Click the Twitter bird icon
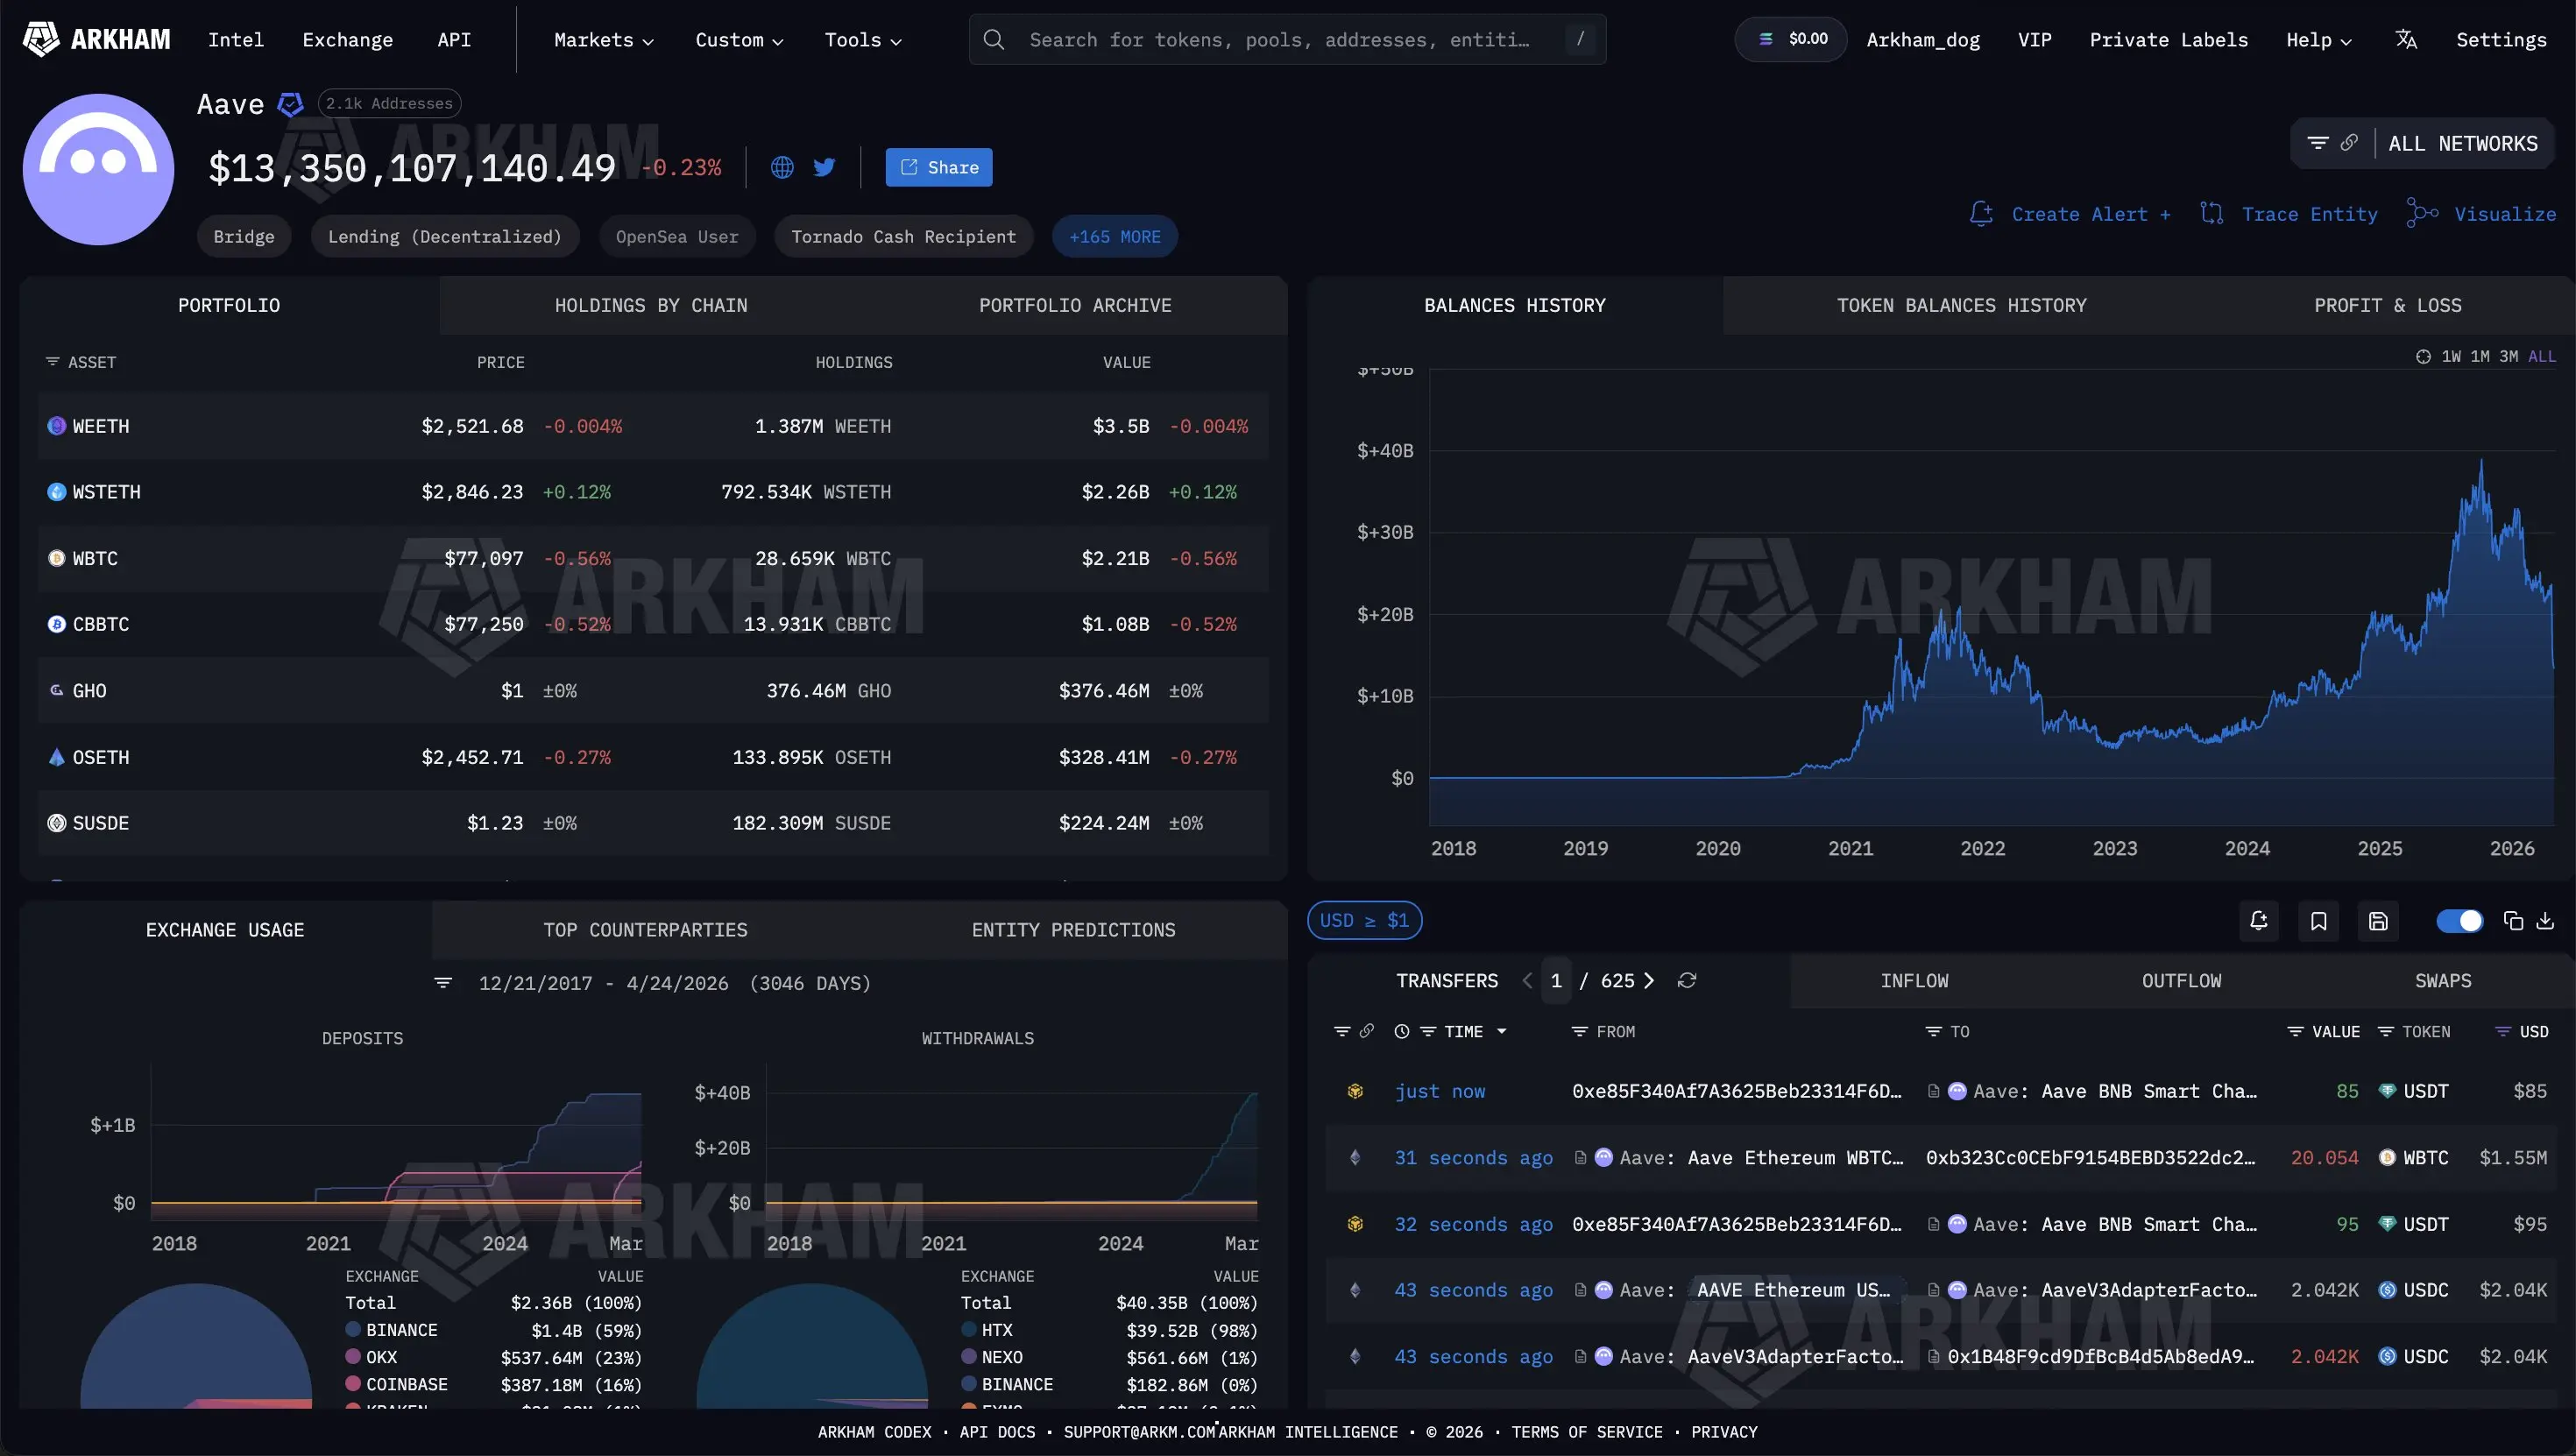 click(824, 167)
